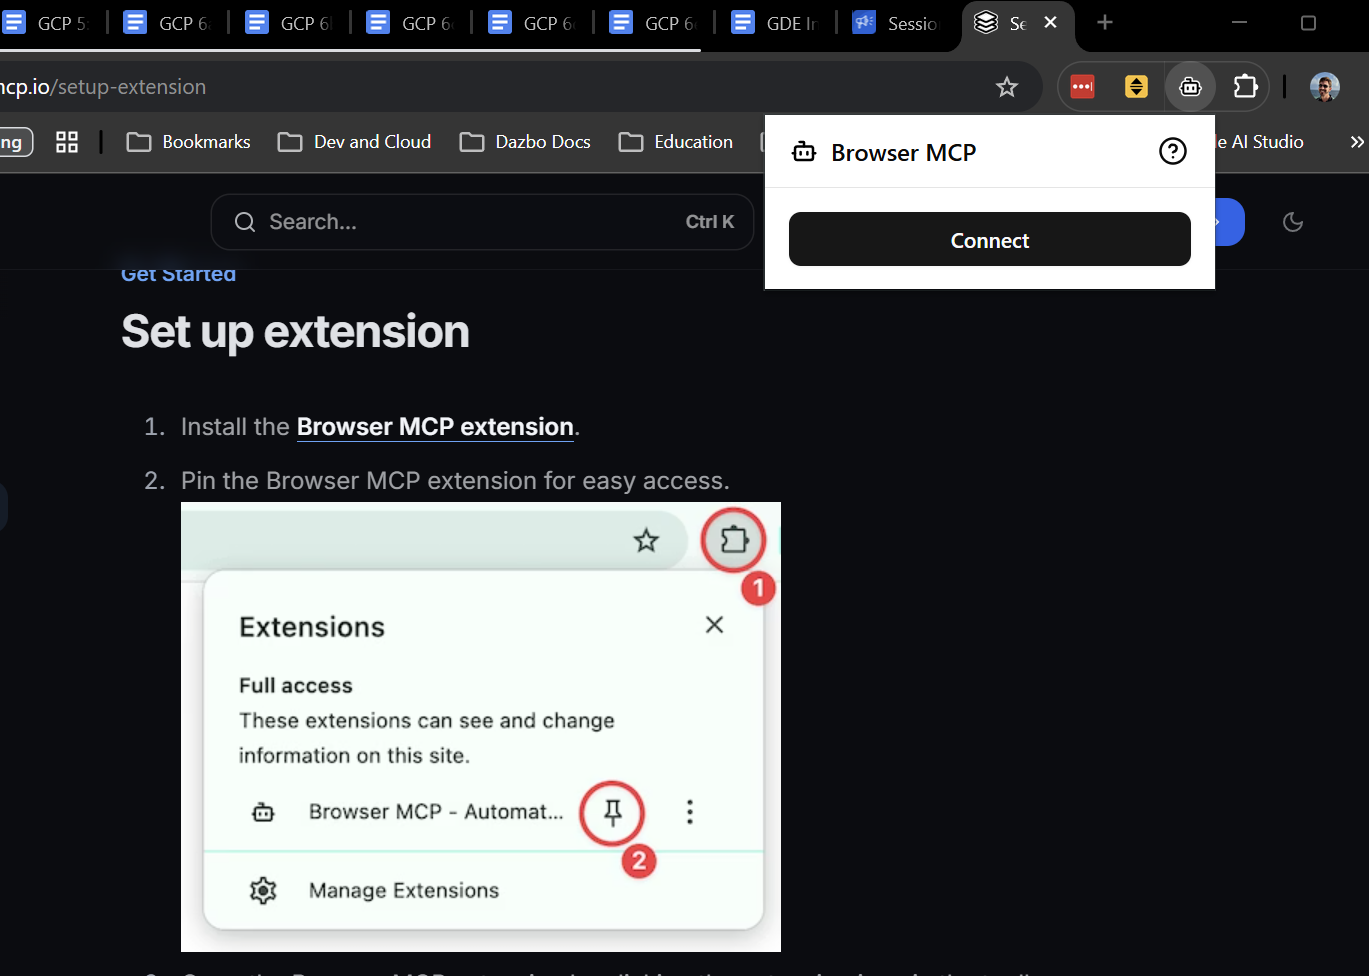Click the Browser MCP help question mark
Screen dimensions: 1369x976
[1172, 151]
